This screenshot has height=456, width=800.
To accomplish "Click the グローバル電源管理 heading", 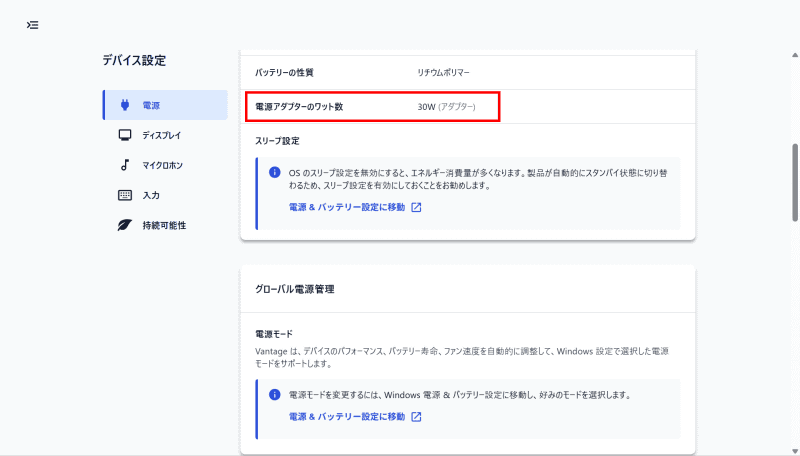I will [295, 289].
